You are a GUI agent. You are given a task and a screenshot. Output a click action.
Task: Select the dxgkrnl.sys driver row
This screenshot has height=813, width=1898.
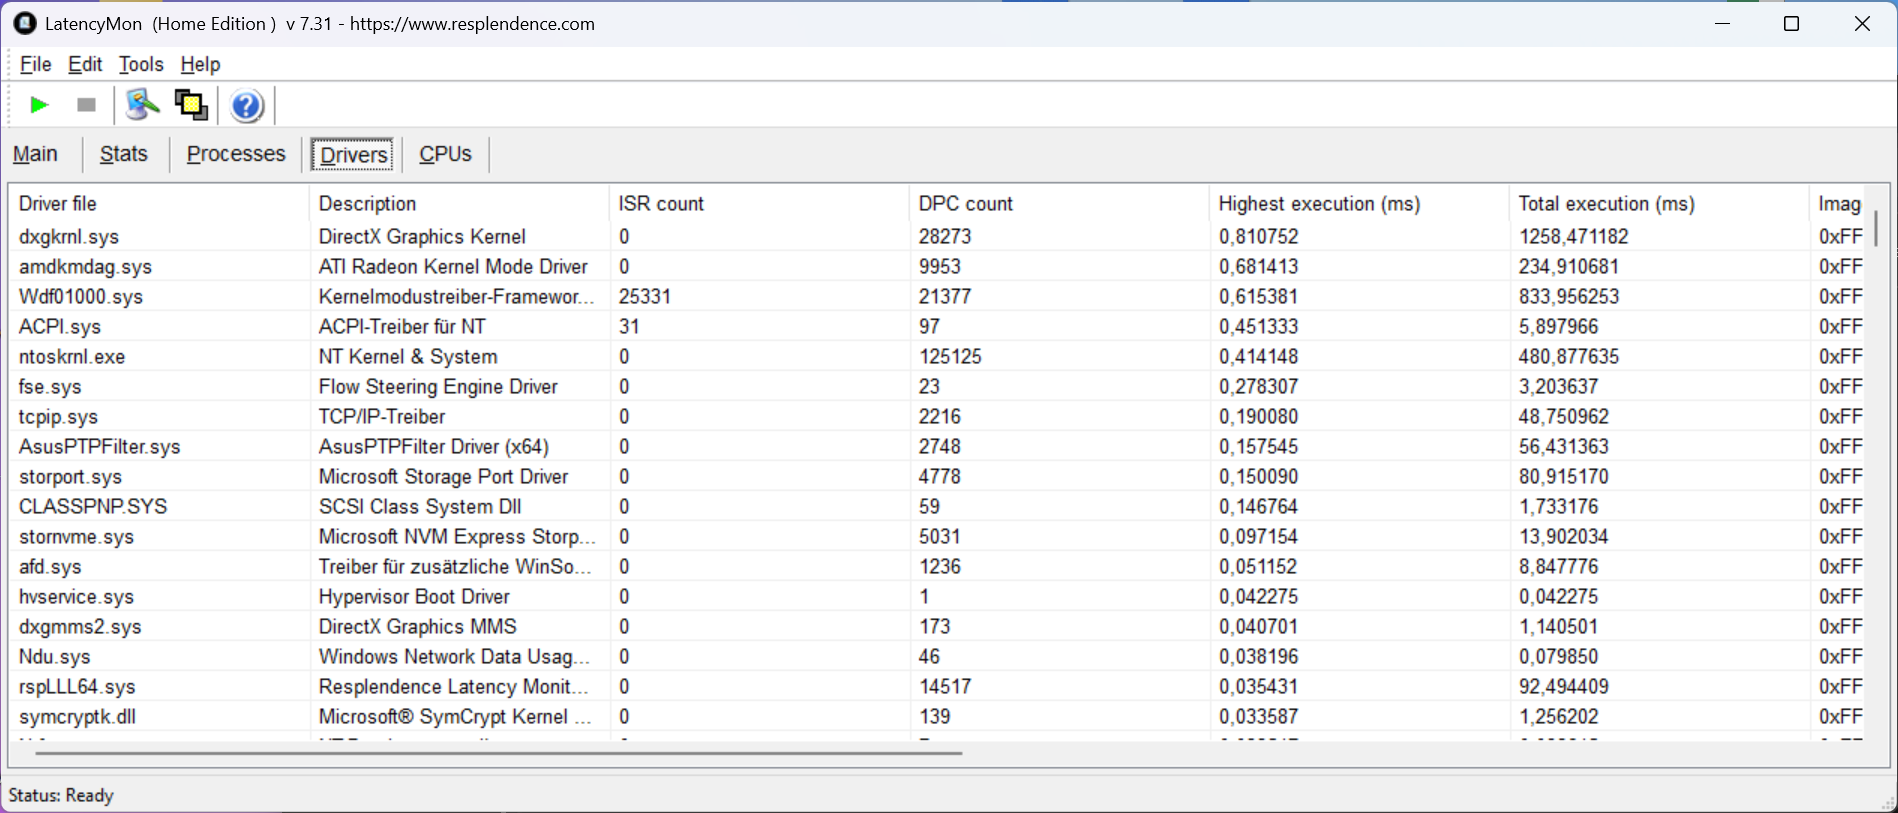(x=69, y=237)
